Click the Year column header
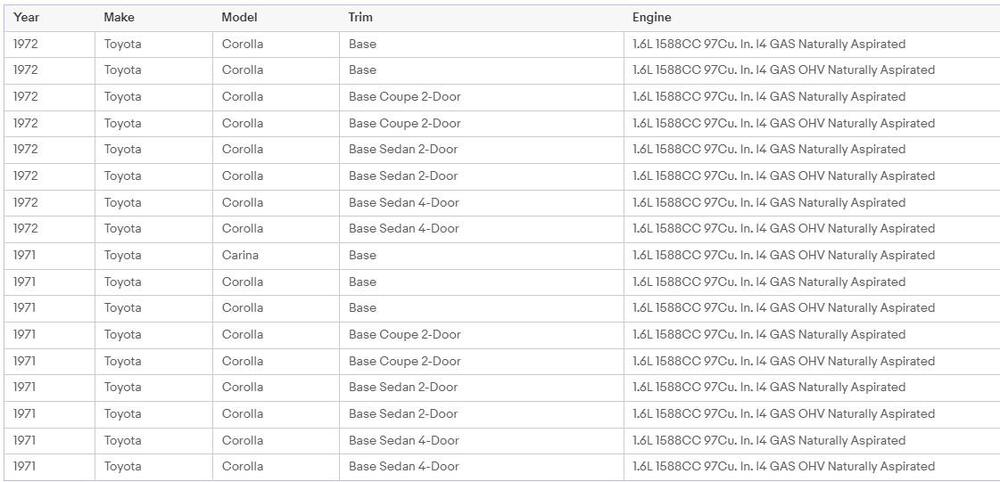Viewport: 1000px width, 482px height. tap(49, 18)
